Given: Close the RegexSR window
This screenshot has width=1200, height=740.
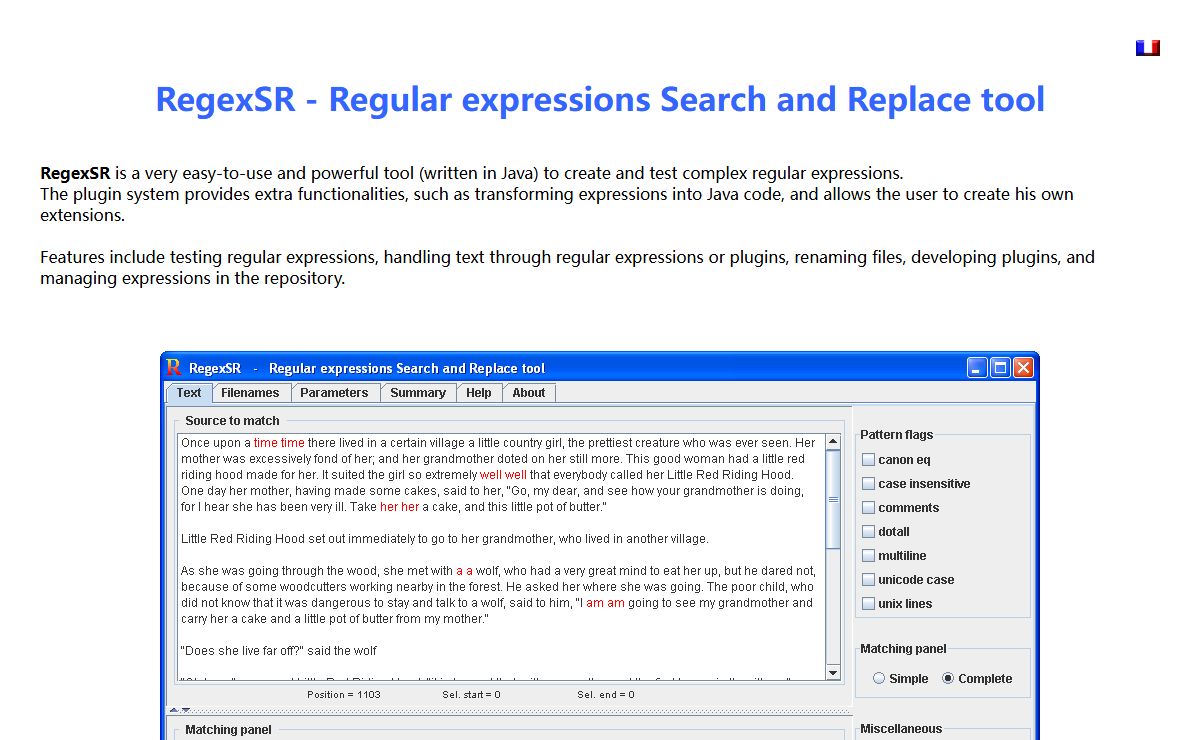Looking at the screenshot, I should click(1023, 368).
